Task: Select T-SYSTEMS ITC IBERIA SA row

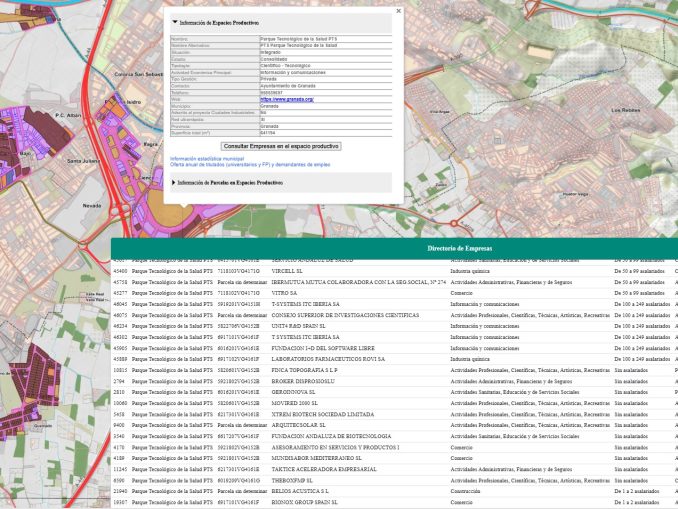Action: click(305, 304)
